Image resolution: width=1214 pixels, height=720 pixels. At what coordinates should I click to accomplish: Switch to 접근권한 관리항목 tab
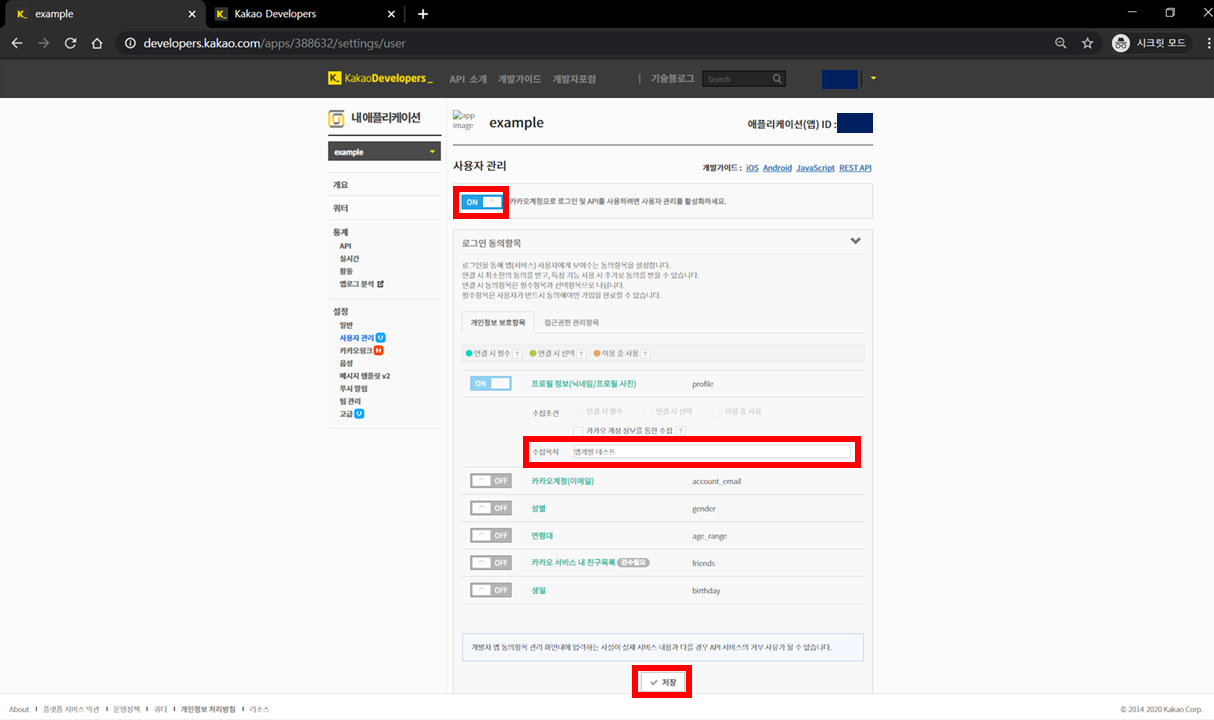click(x=572, y=323)
